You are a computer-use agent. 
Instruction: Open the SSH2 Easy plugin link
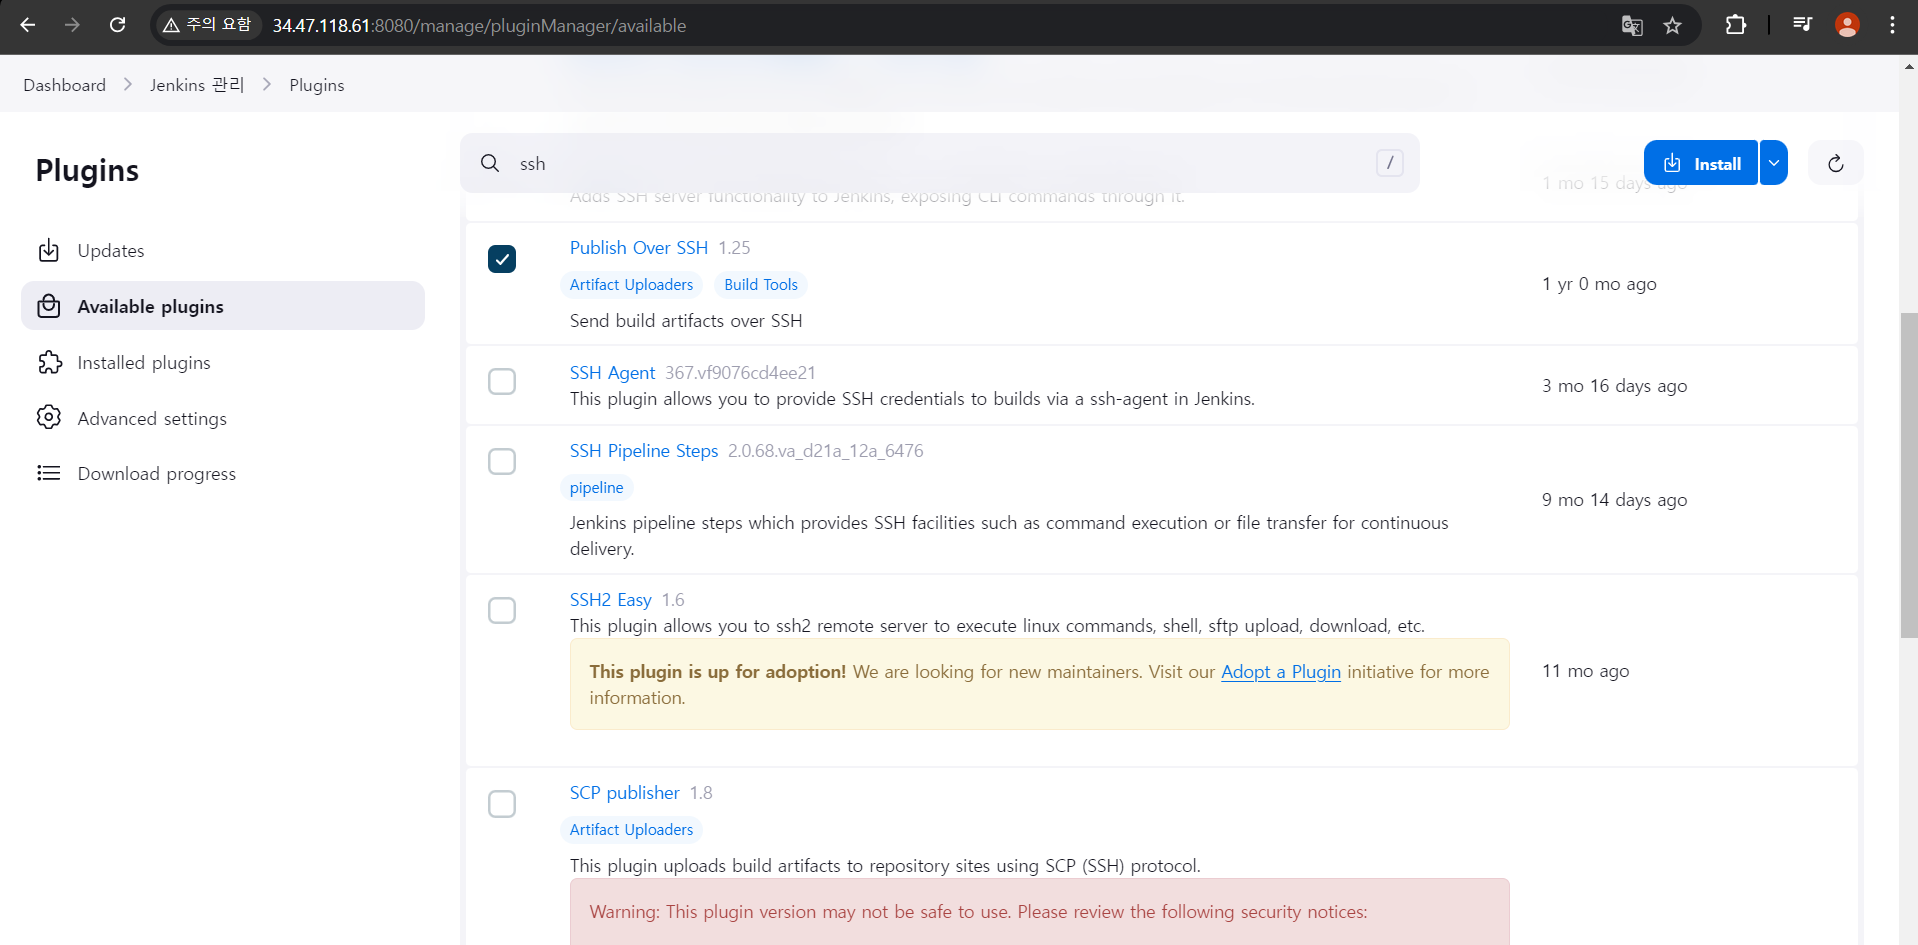(x=611, y=600)
